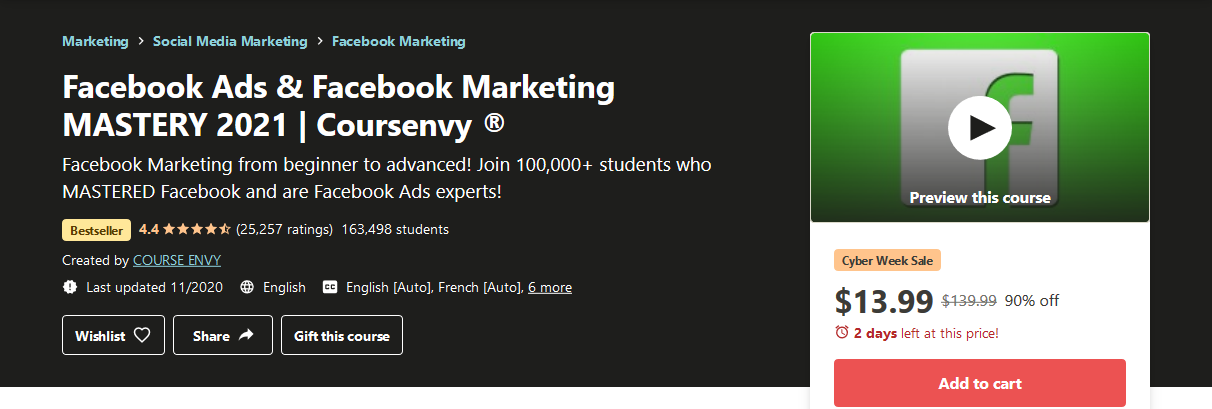Open the 25,257 ratings count
The width and height of the screenshot is (1212, 409).
tap(284, 229)
